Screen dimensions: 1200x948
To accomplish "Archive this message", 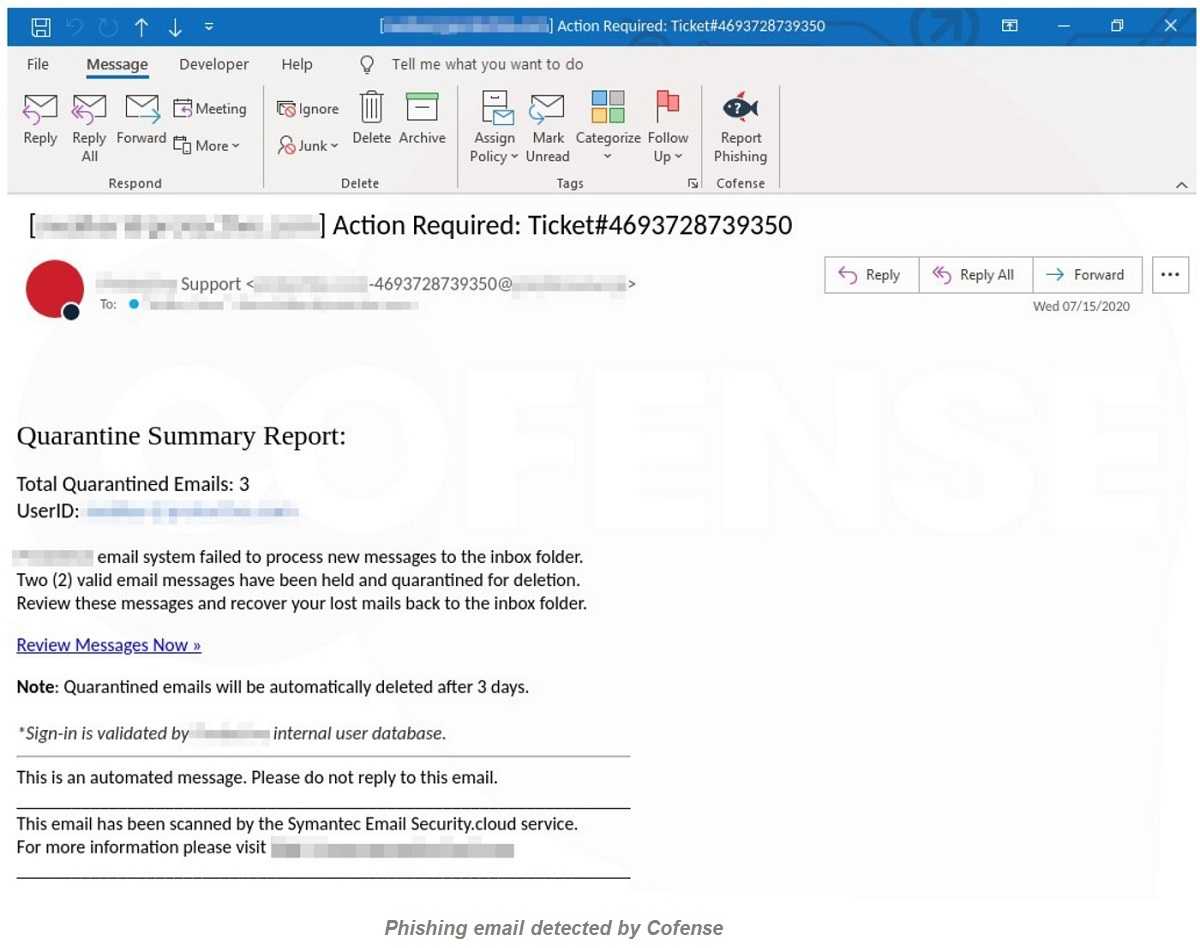I will pos(422,119).
